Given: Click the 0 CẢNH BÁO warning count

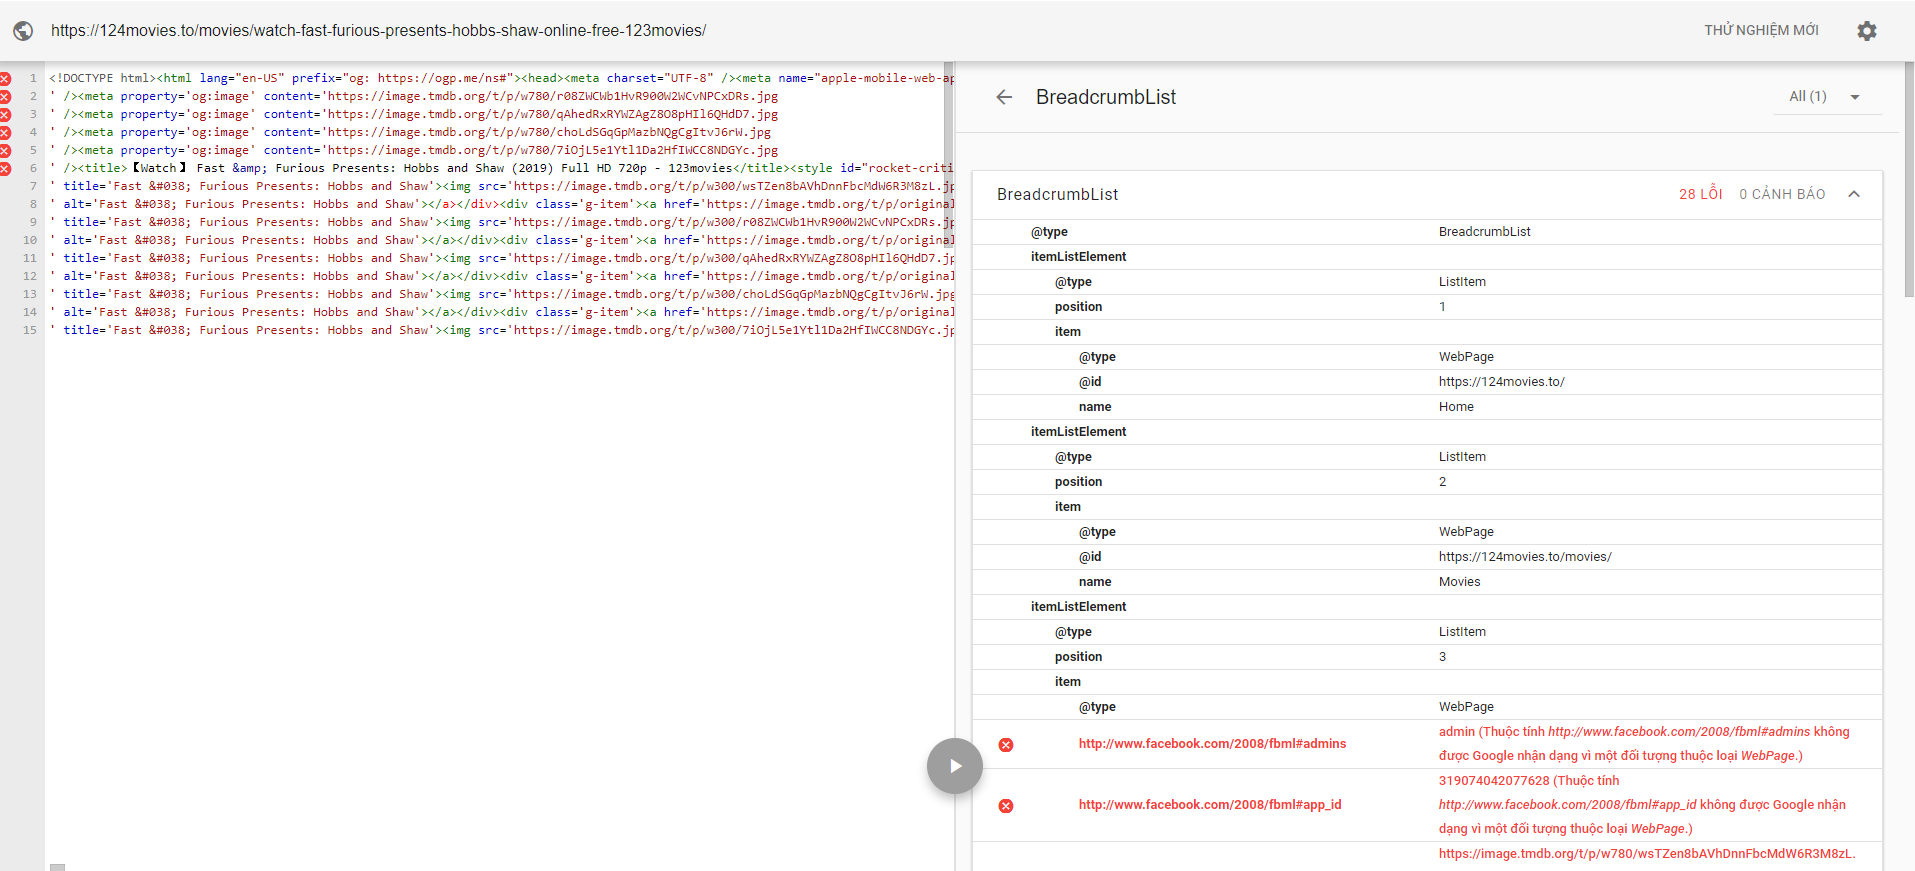Looking at the screenshot, I should pos(1782,194).
